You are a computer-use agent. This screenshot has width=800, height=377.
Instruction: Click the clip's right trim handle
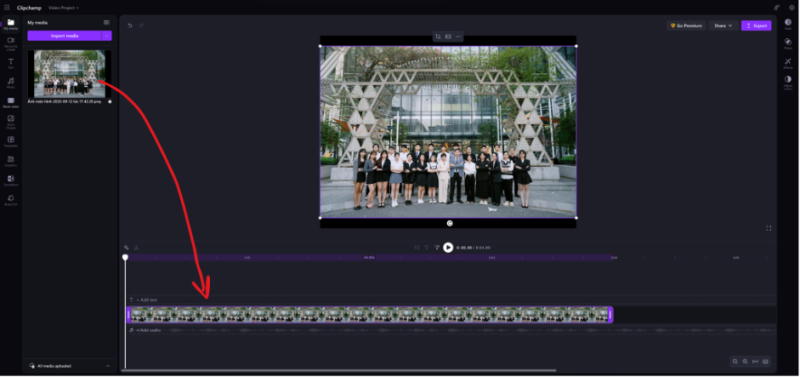pyautogui.click(x=610, y=315)
